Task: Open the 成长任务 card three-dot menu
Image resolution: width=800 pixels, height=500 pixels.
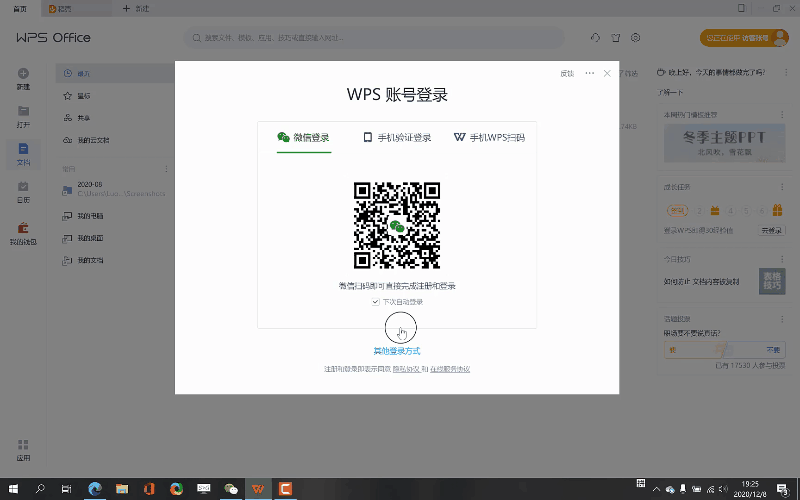Action: (x=782, y=187)
